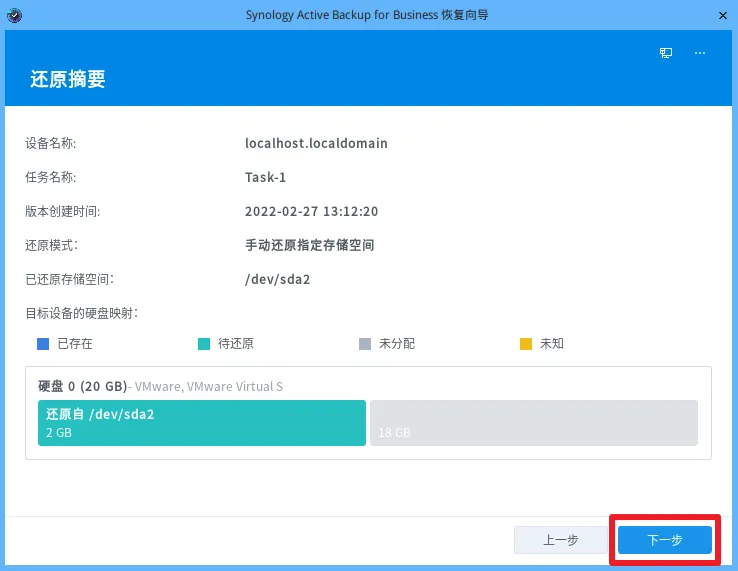Click version time 2022-02-27 13:12:20
The width and height of the screenshot is (738, 571).
(x=312, y=211)
